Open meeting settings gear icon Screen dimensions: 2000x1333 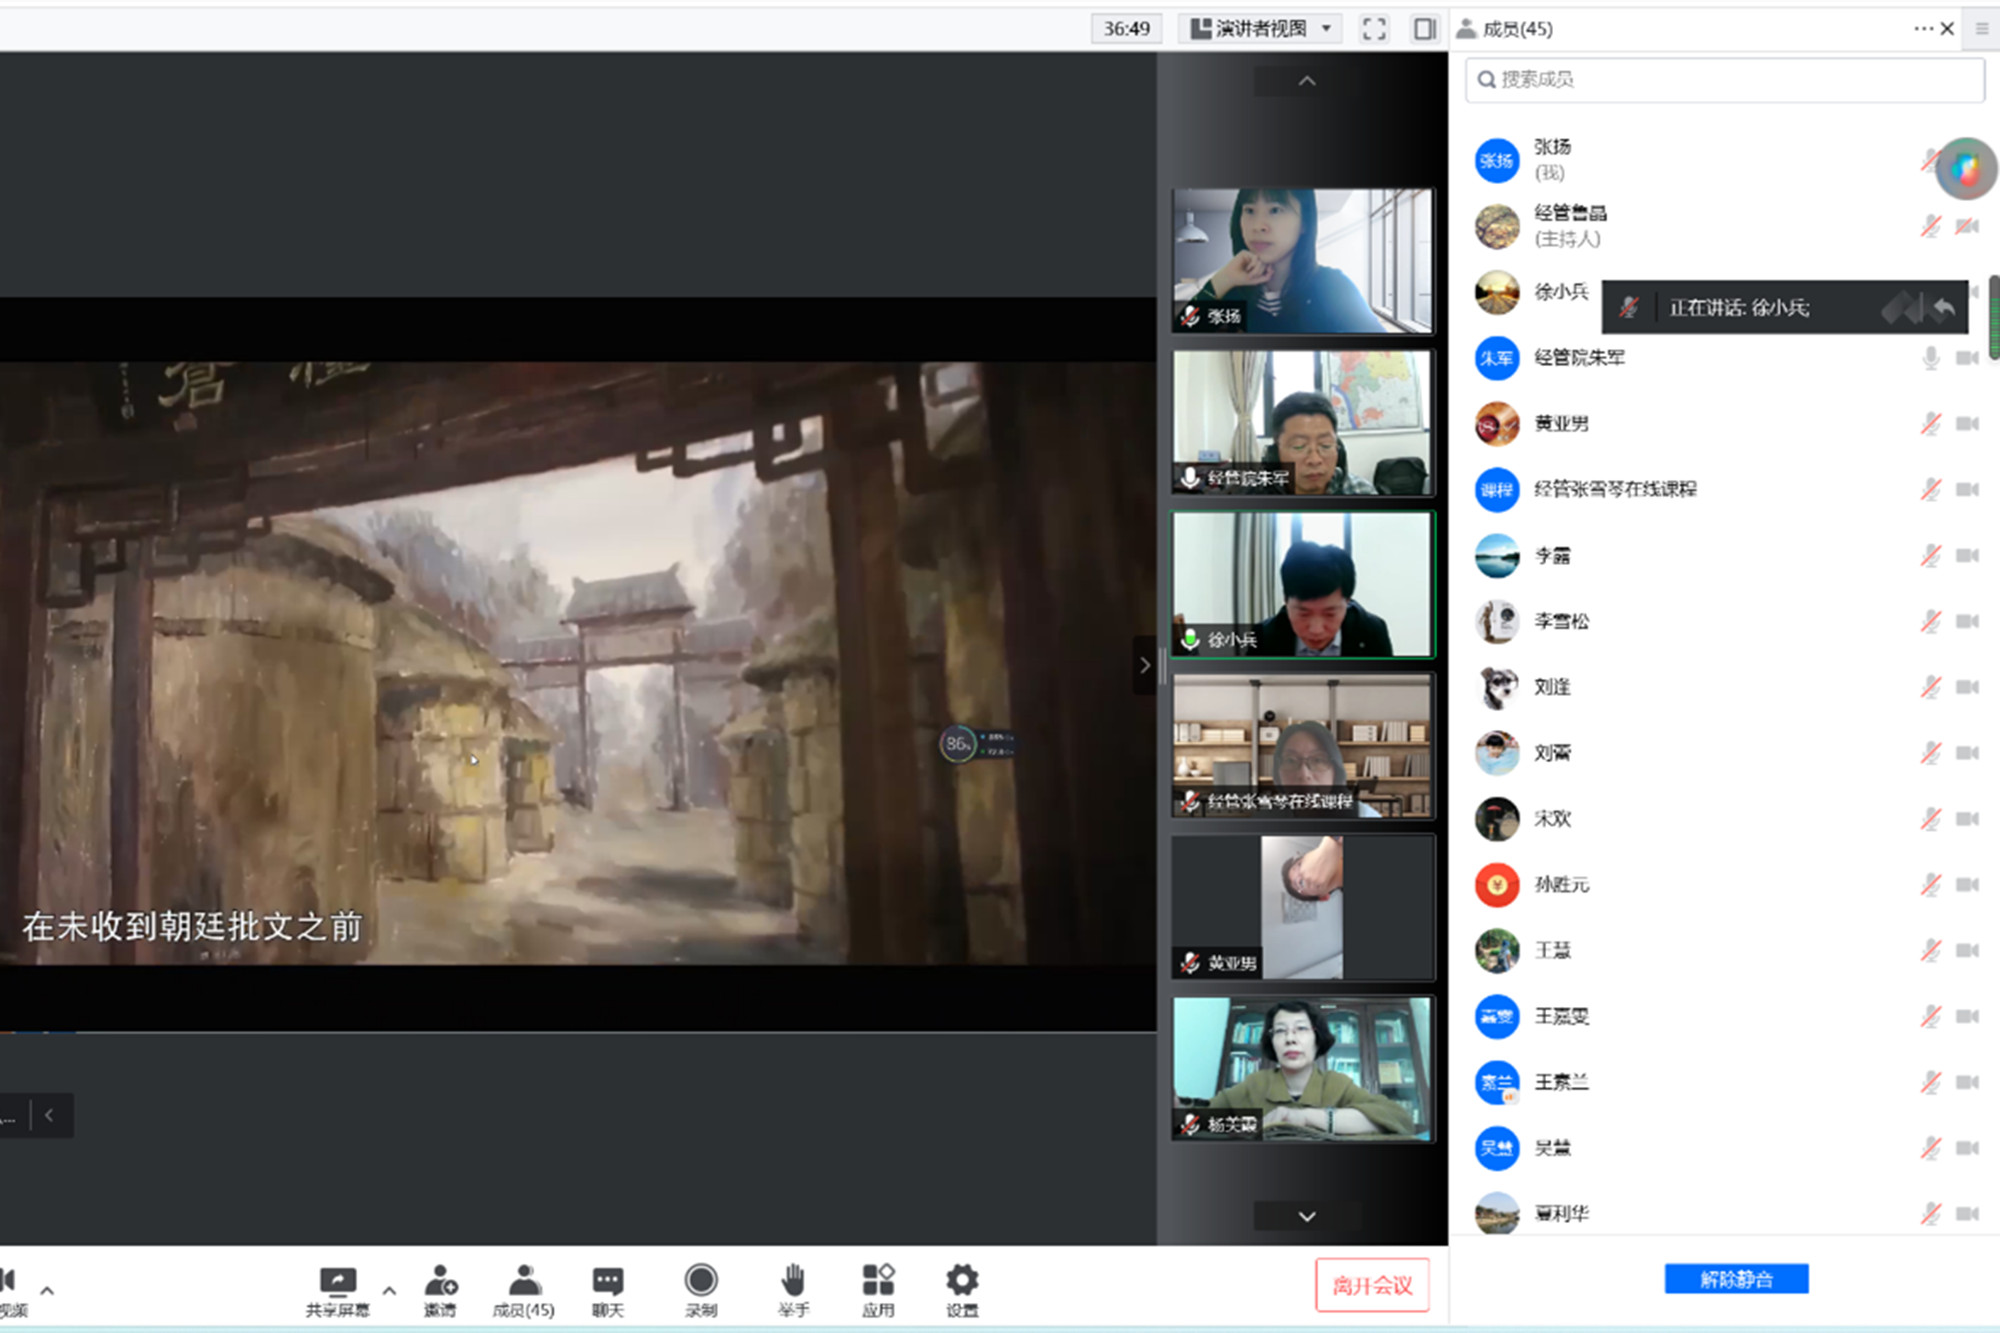click(x=962, y=1281)
